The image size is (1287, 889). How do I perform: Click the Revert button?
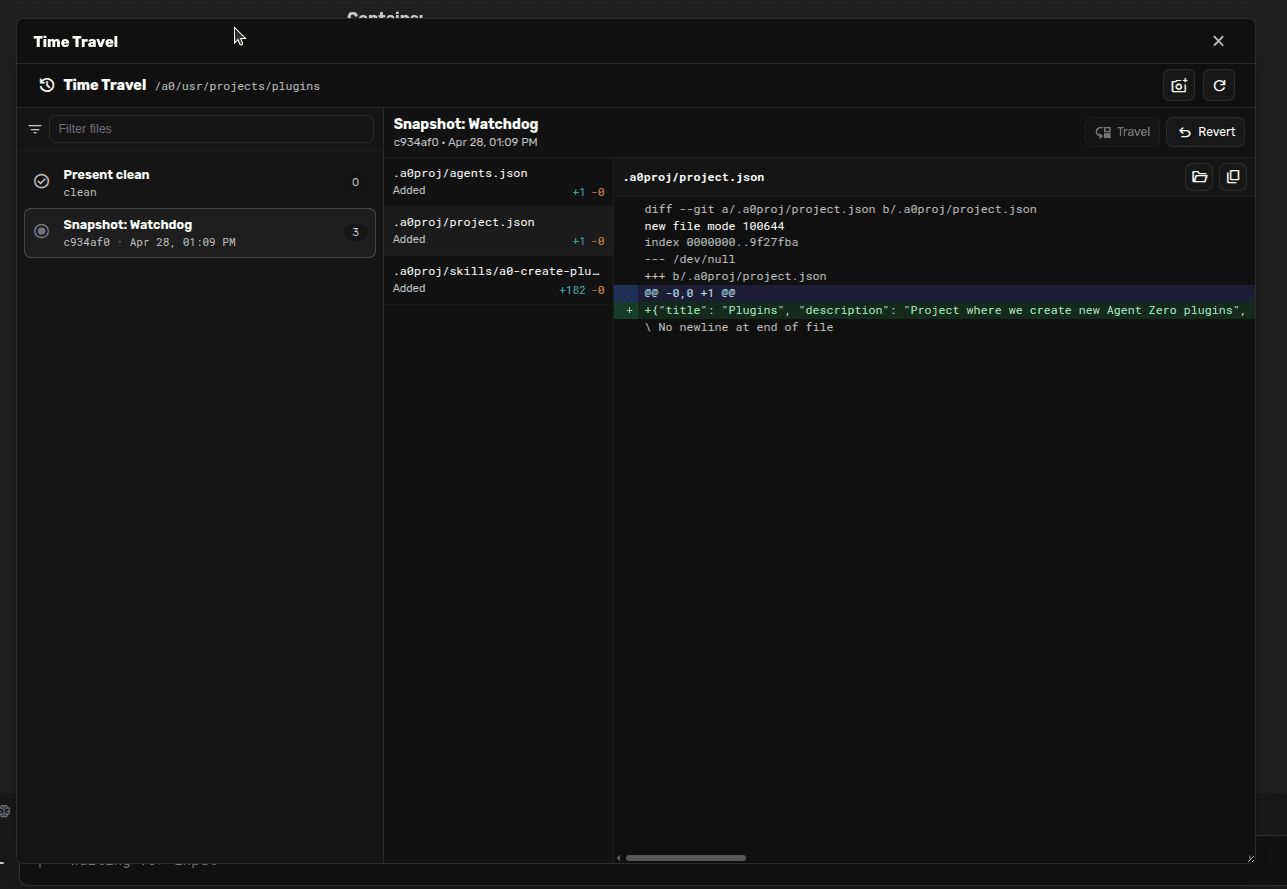(1205, 132)
